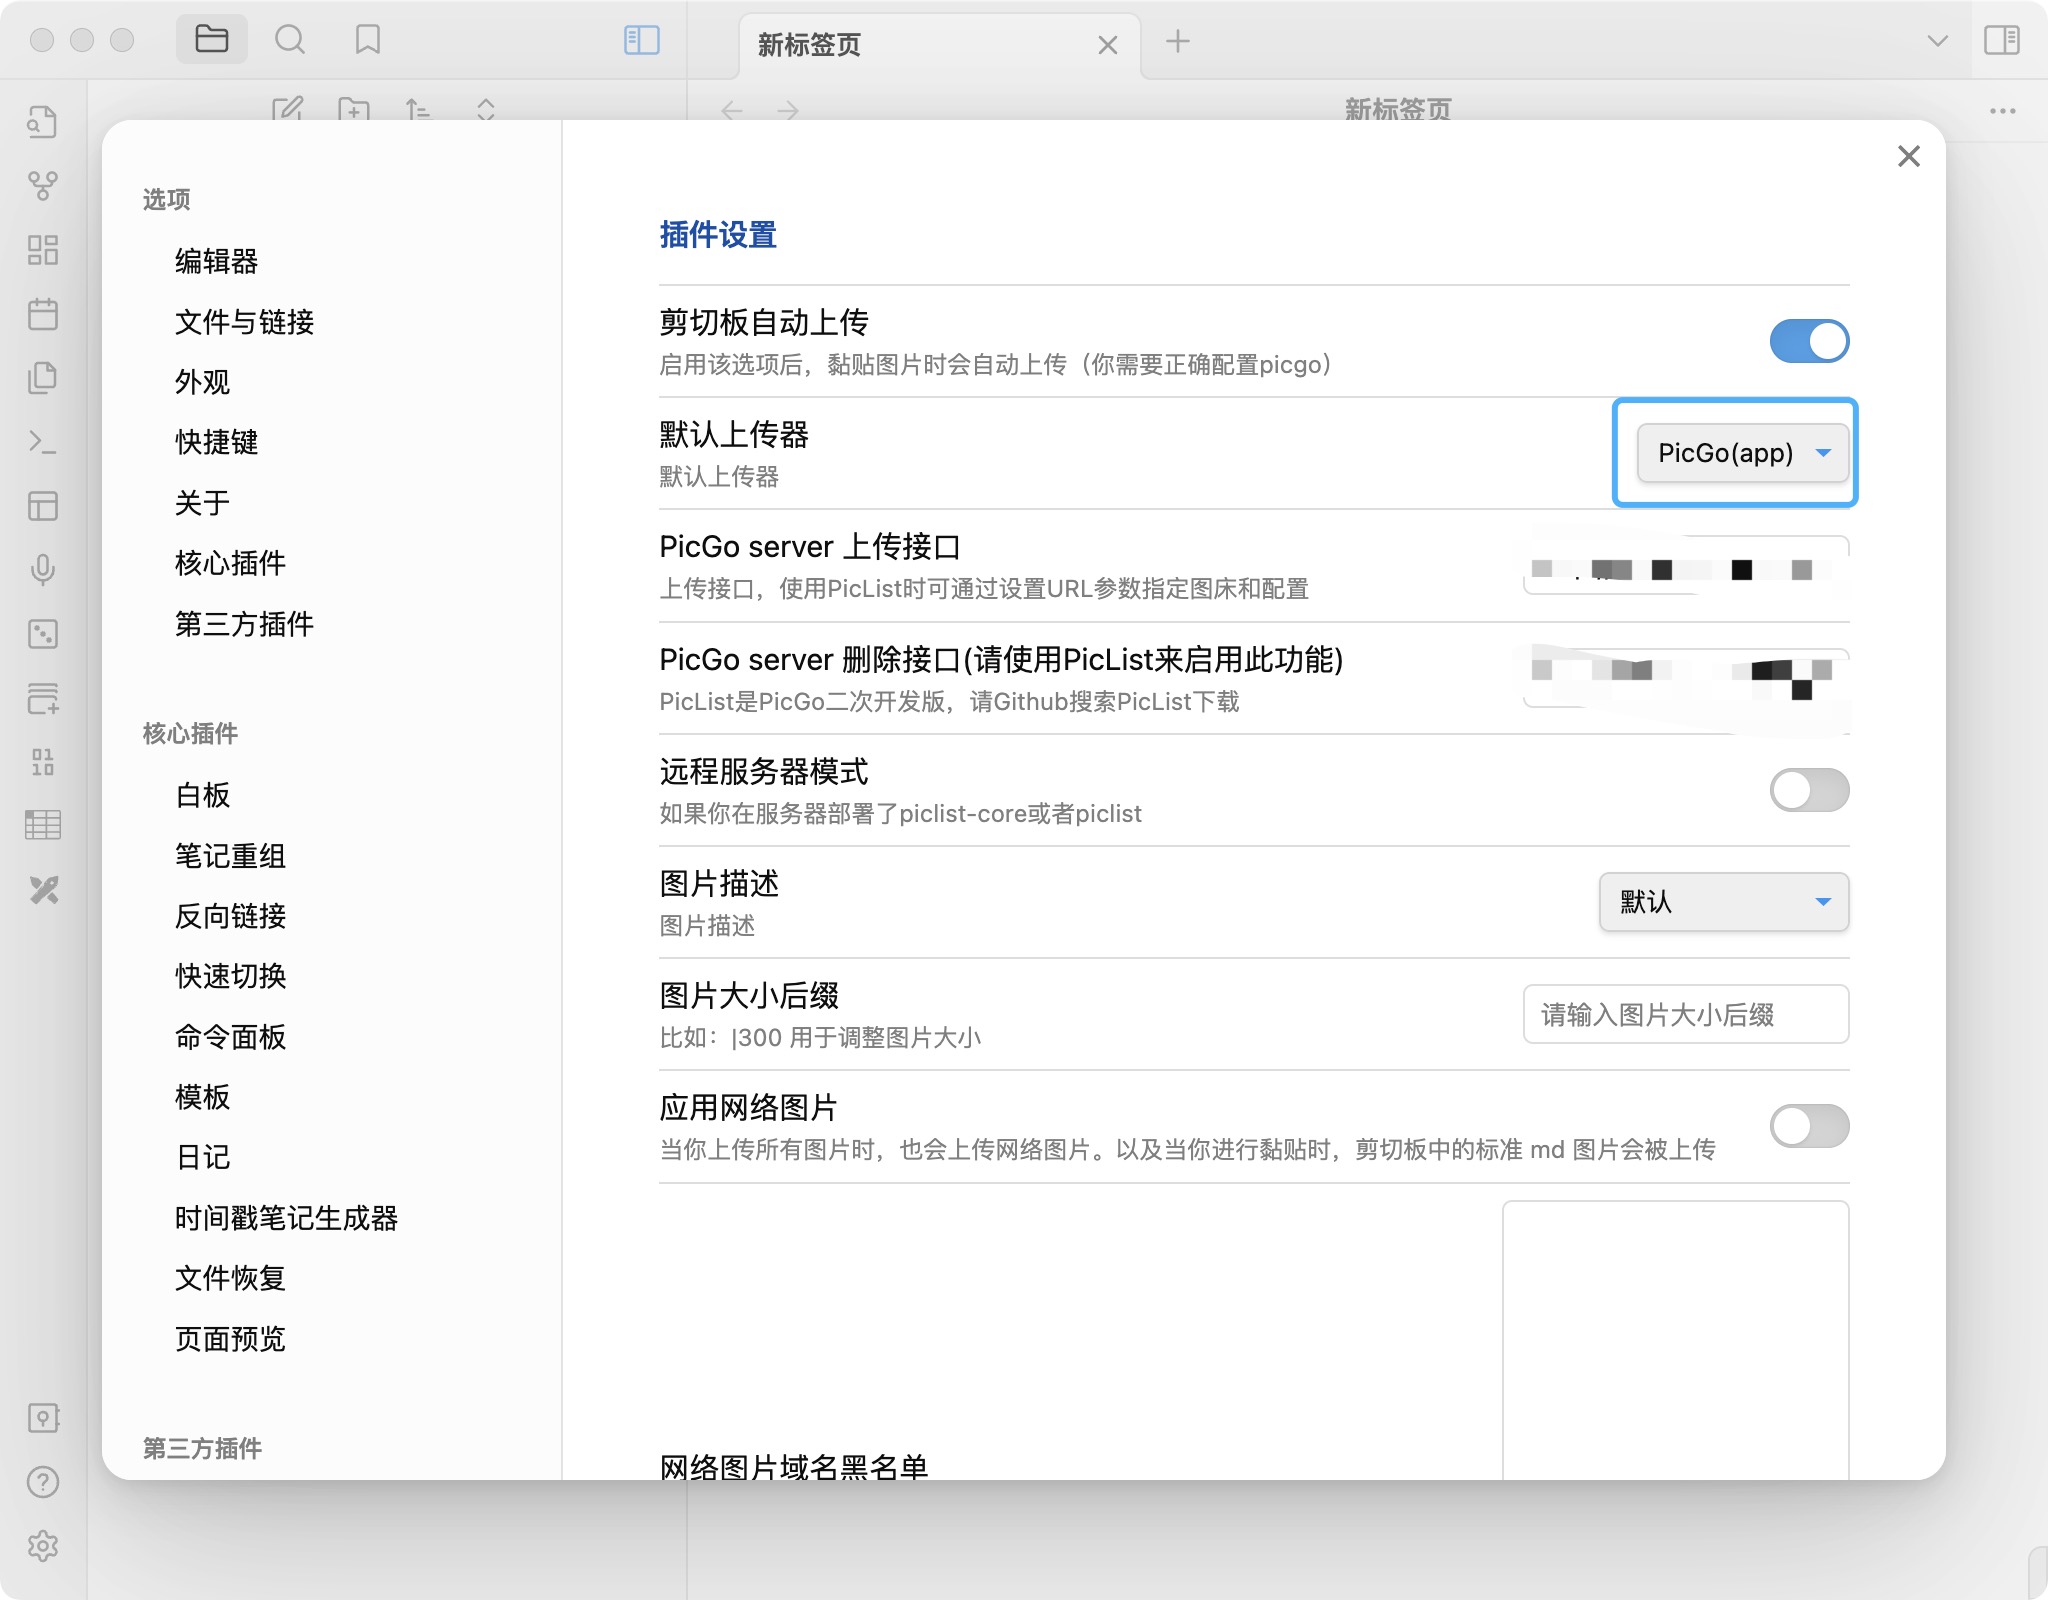Open 文件恢复 plugin settings

(230, 1278)
